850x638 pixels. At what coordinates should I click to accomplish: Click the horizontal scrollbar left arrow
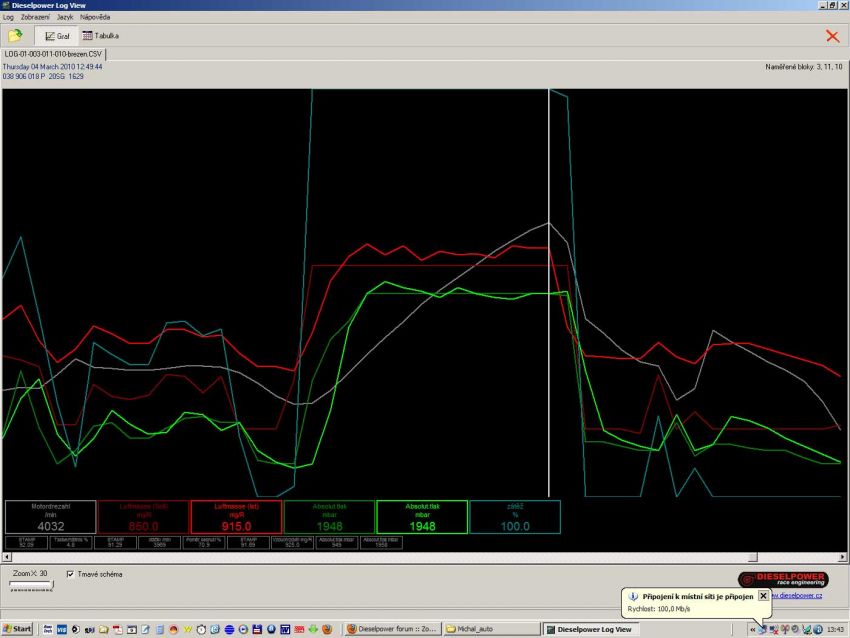[7, 557]
